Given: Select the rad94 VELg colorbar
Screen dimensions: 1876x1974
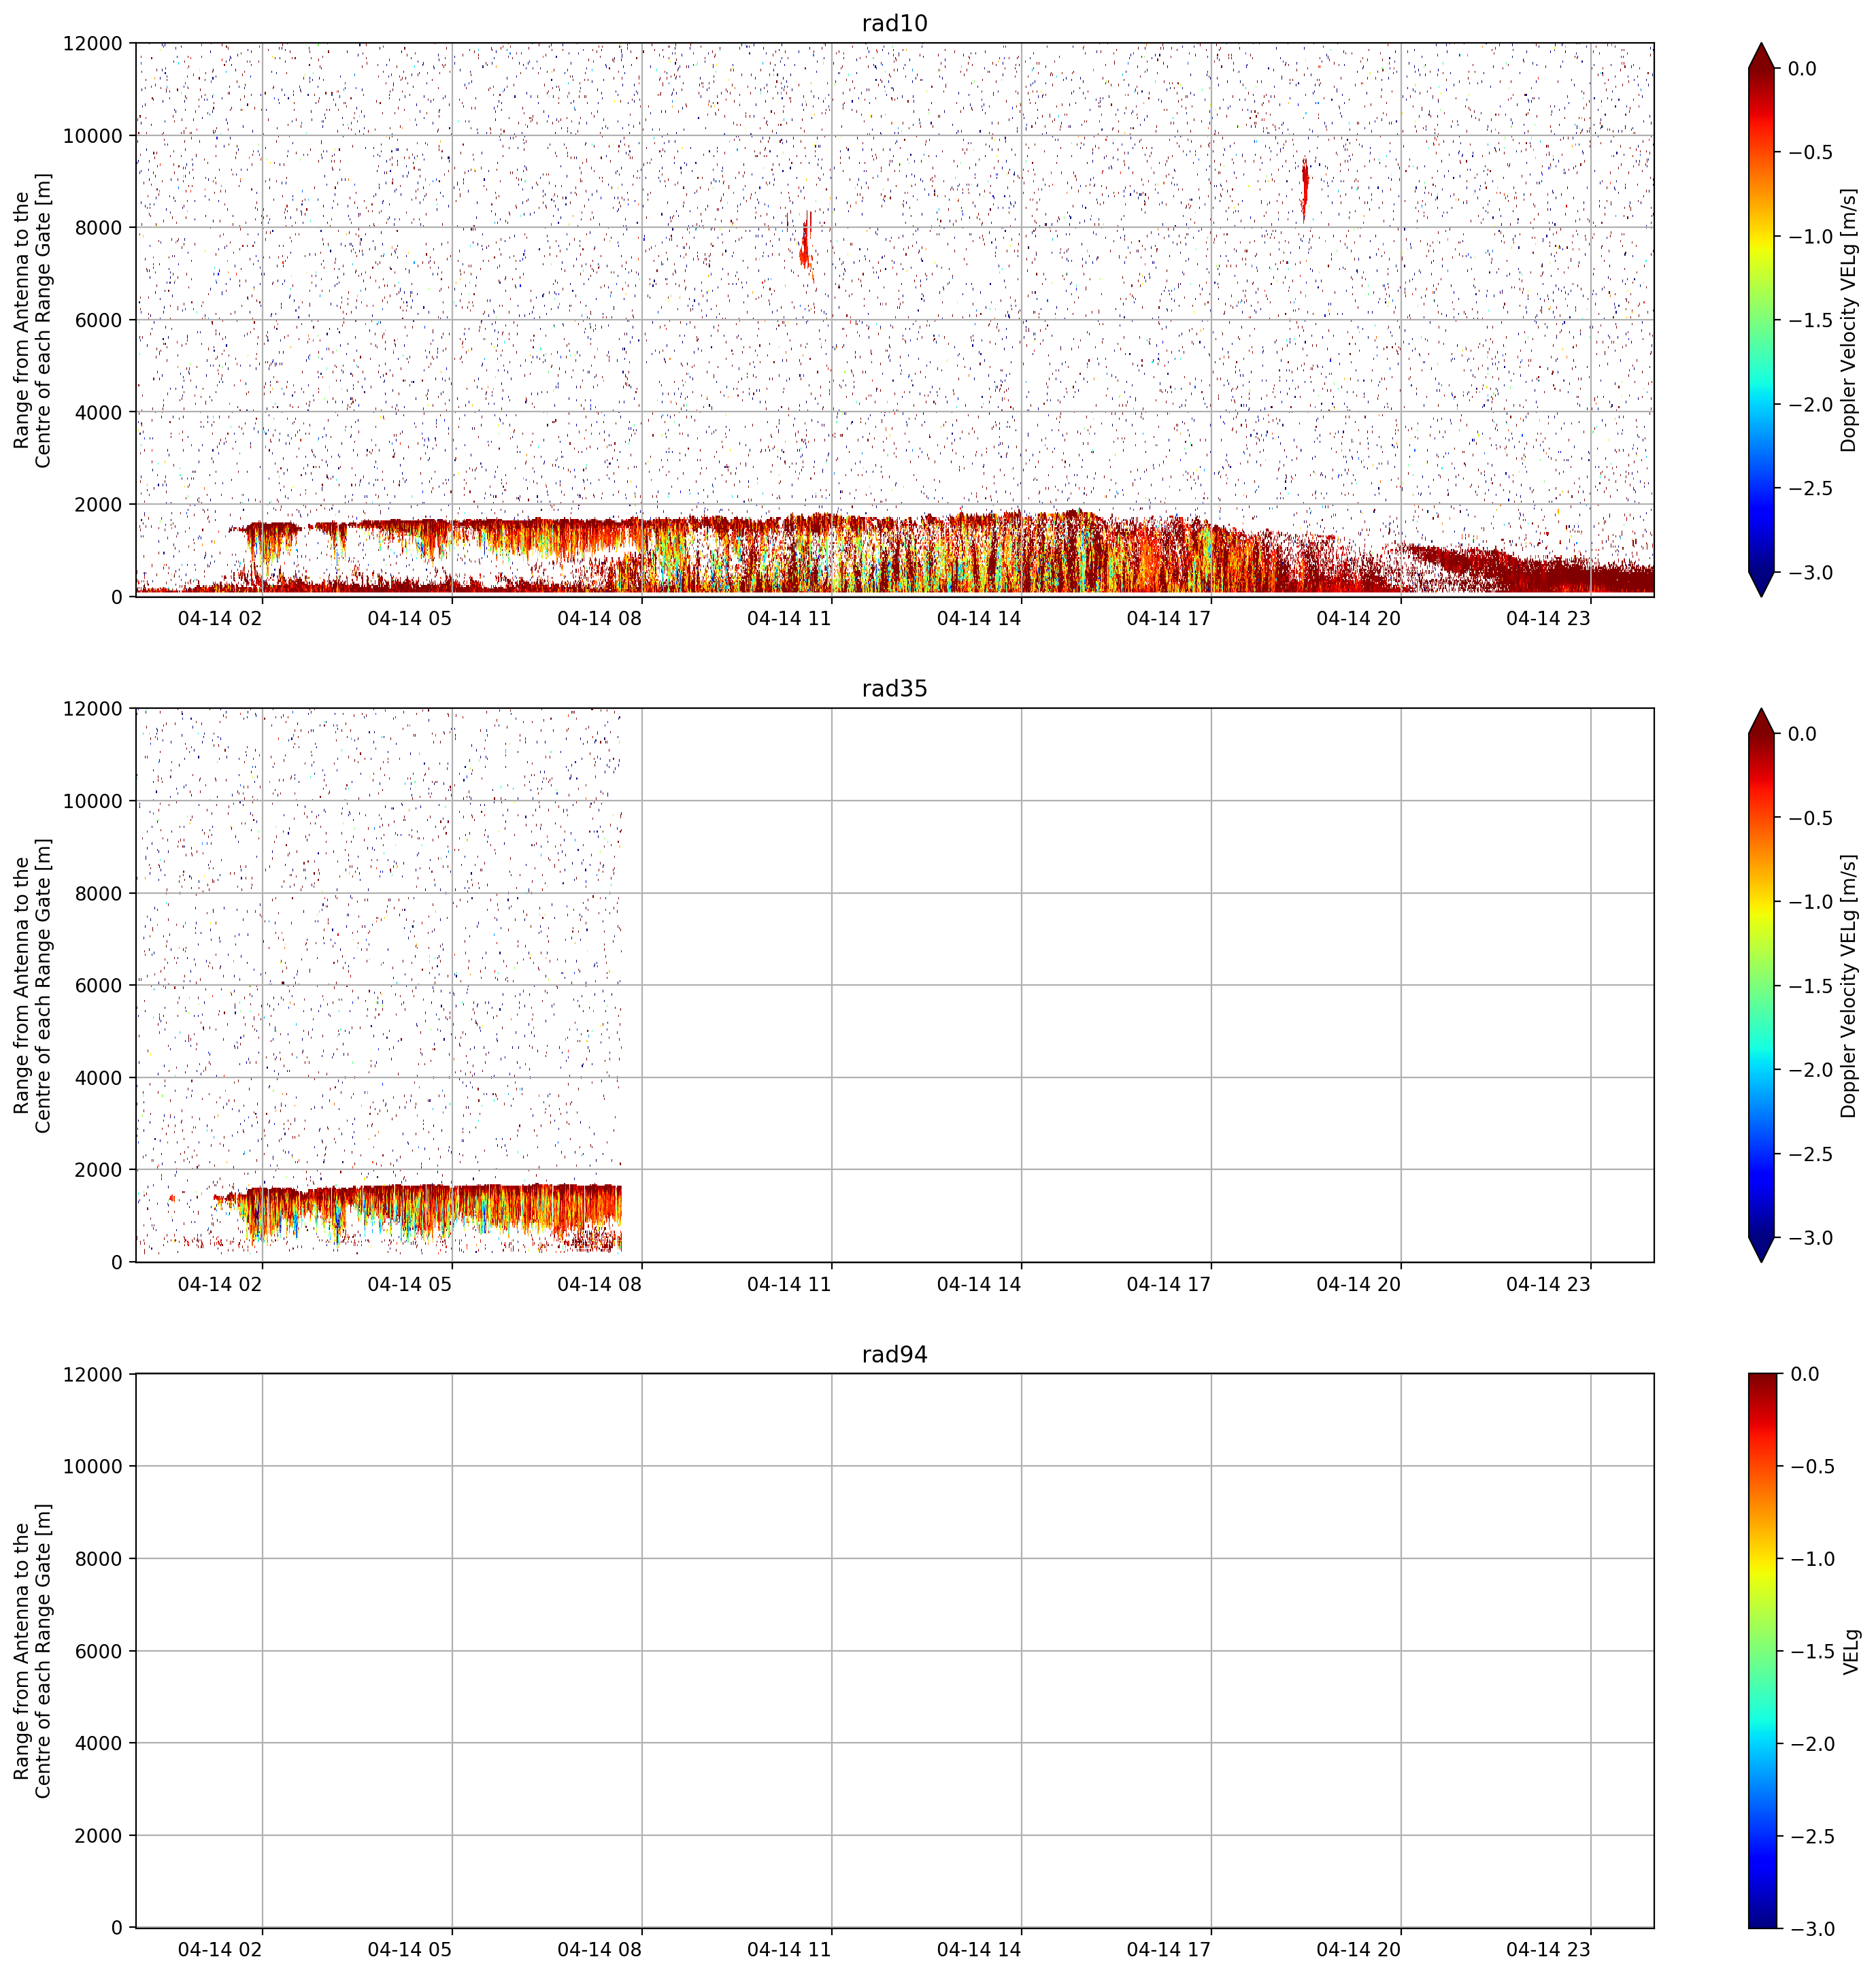Looking at the screenshot, I should [x=1762, y=1650].
